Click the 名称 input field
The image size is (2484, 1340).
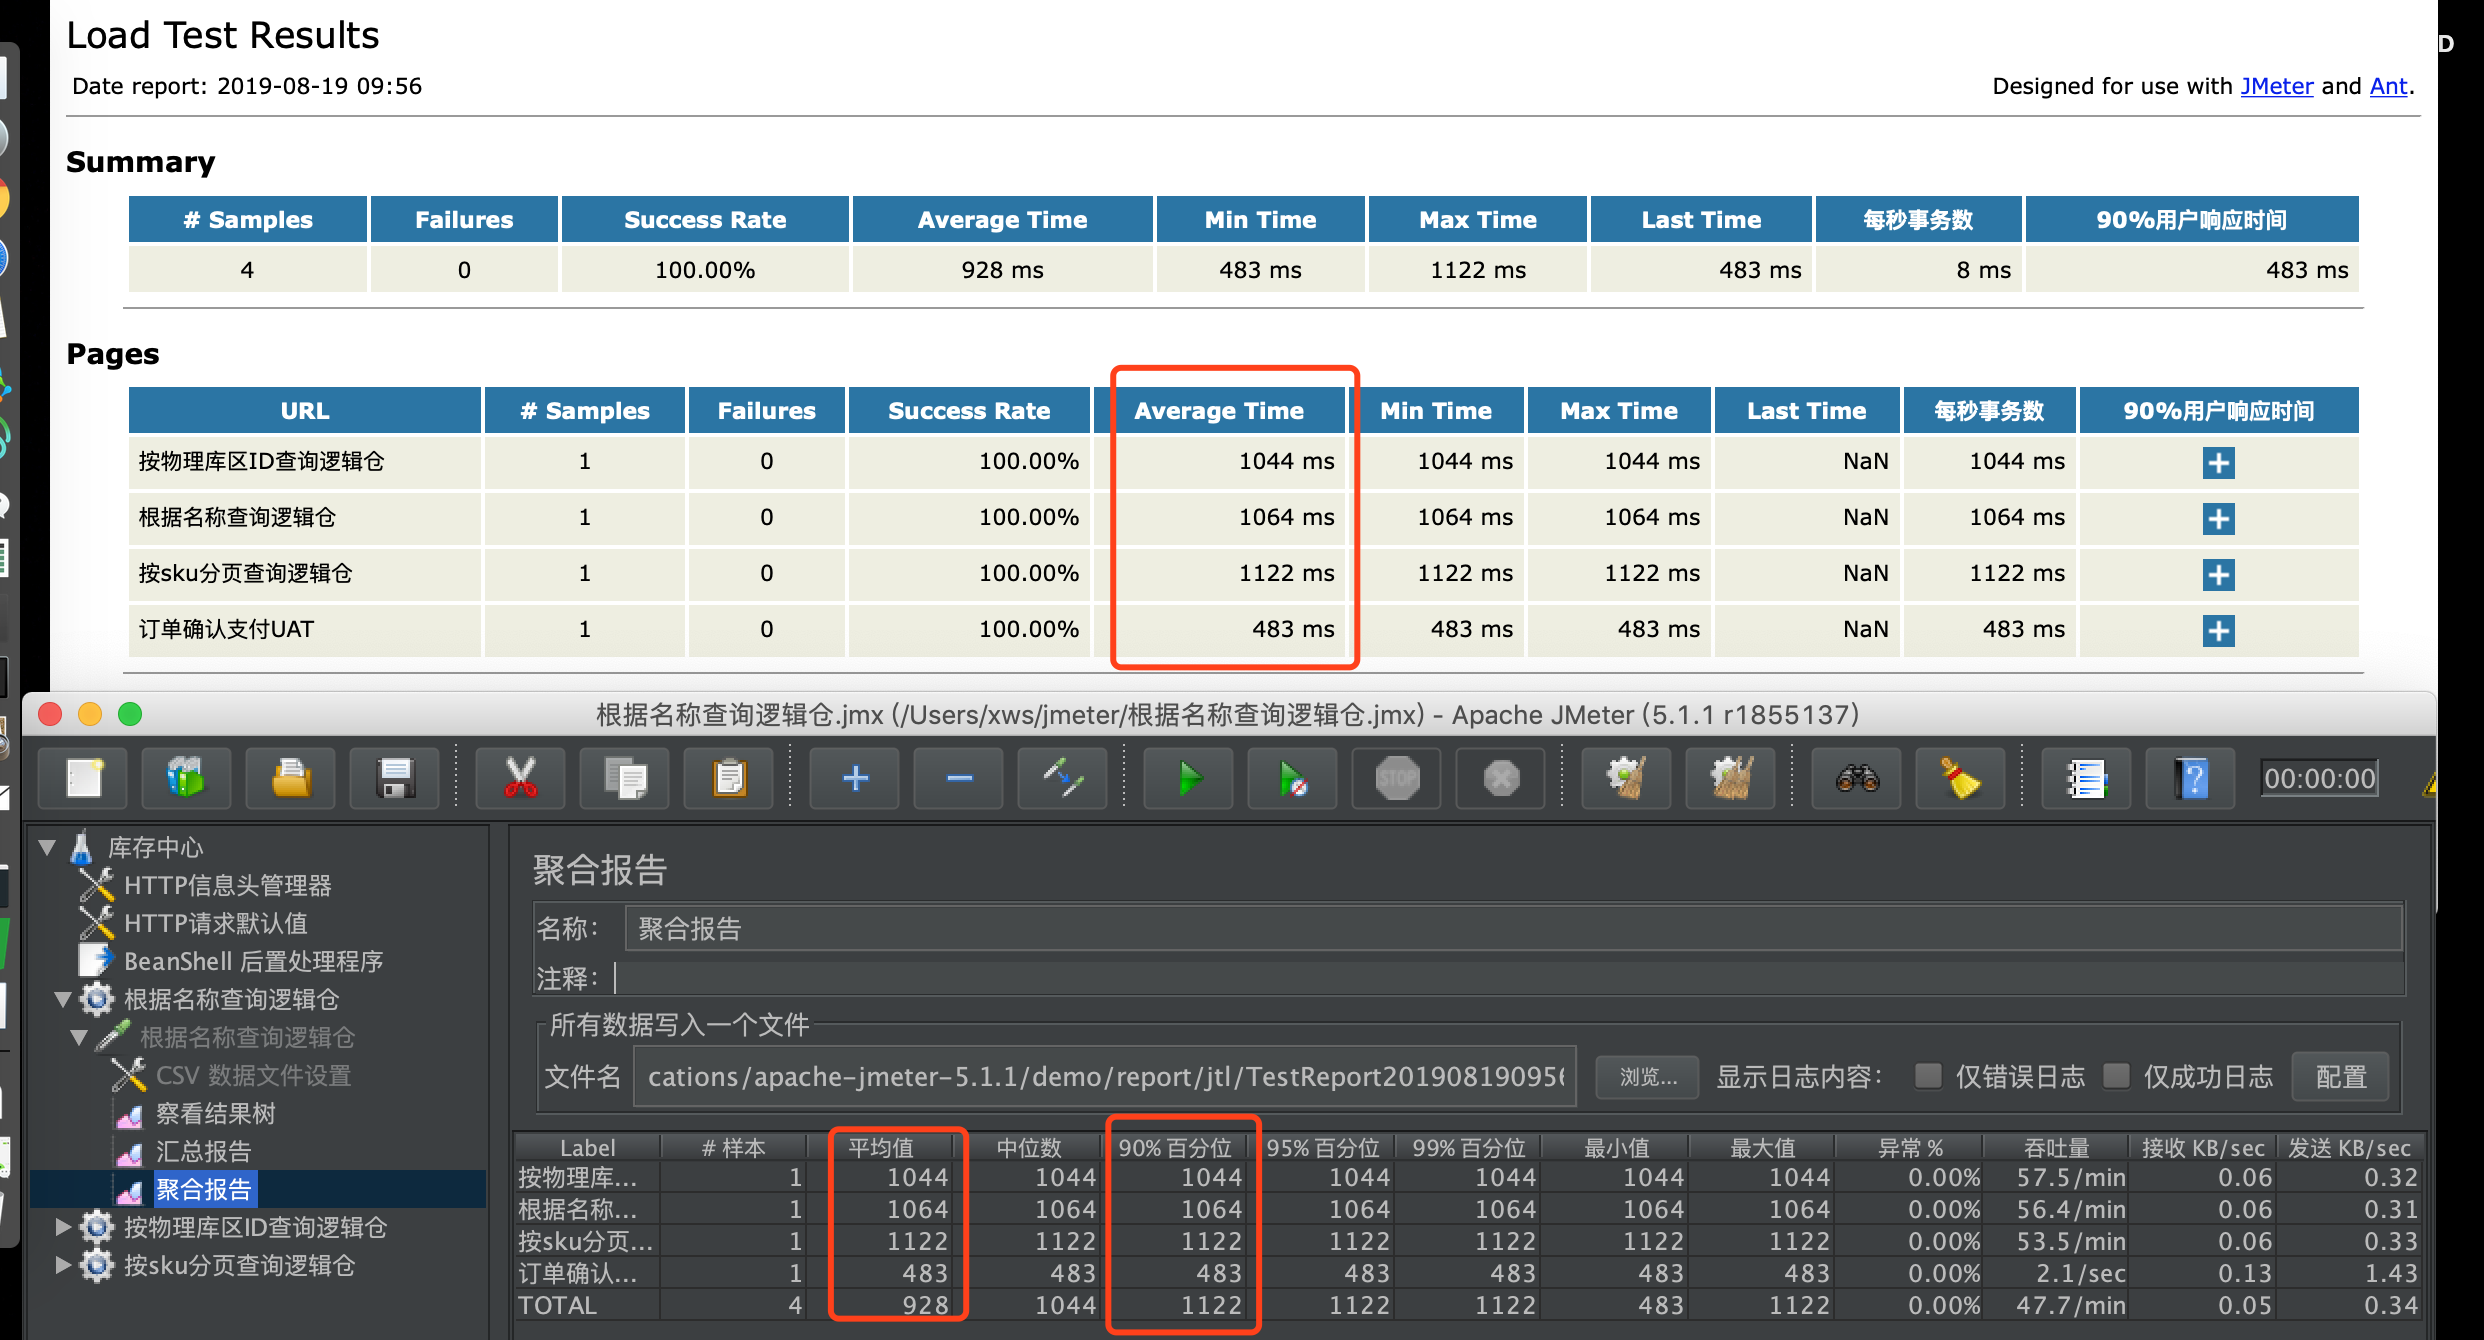[x=1513, y=928]
